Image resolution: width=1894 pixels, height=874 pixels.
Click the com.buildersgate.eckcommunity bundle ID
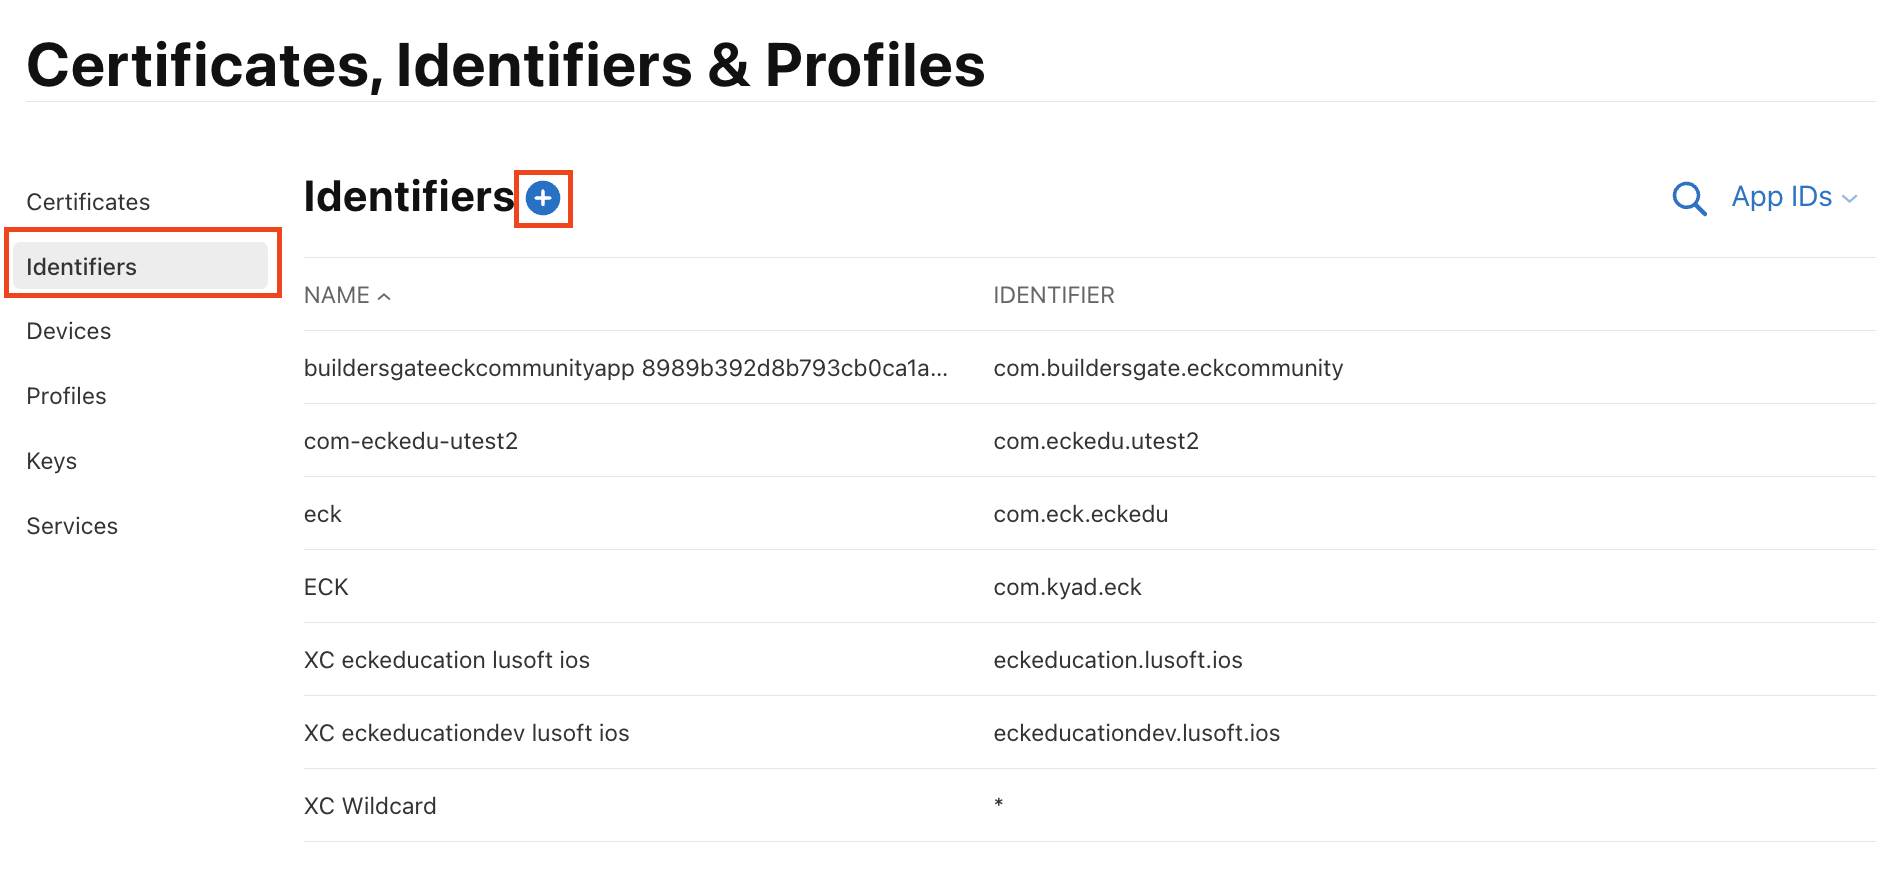tap(1168, 368)
